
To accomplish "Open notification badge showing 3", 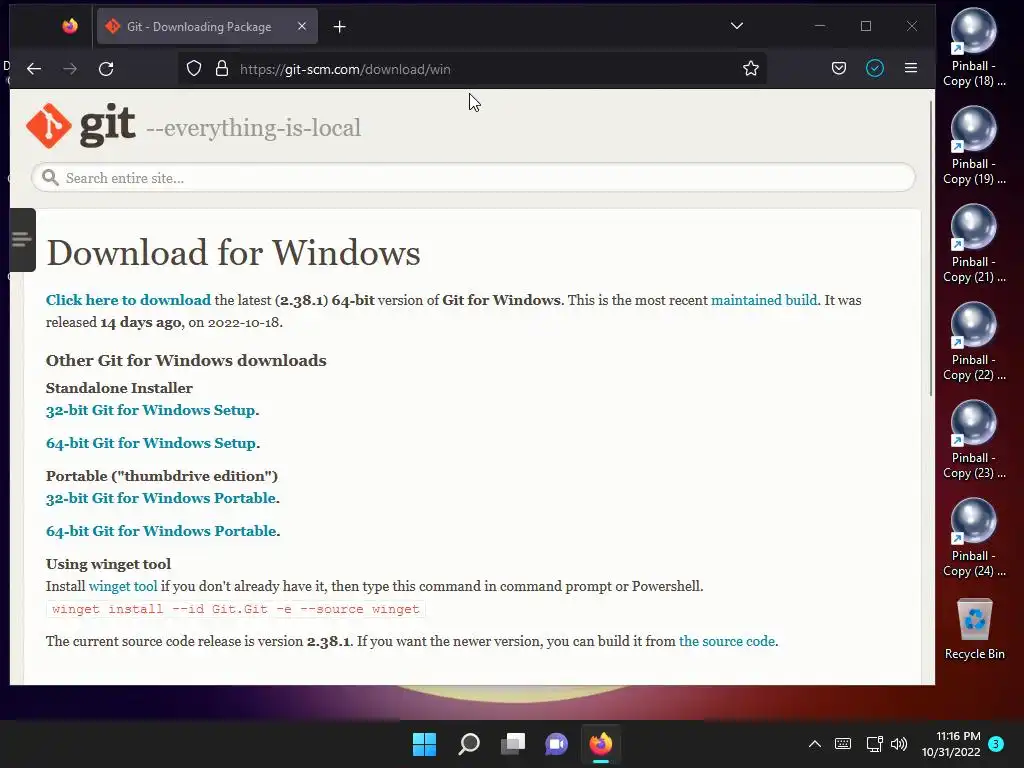I will (996, 744).
